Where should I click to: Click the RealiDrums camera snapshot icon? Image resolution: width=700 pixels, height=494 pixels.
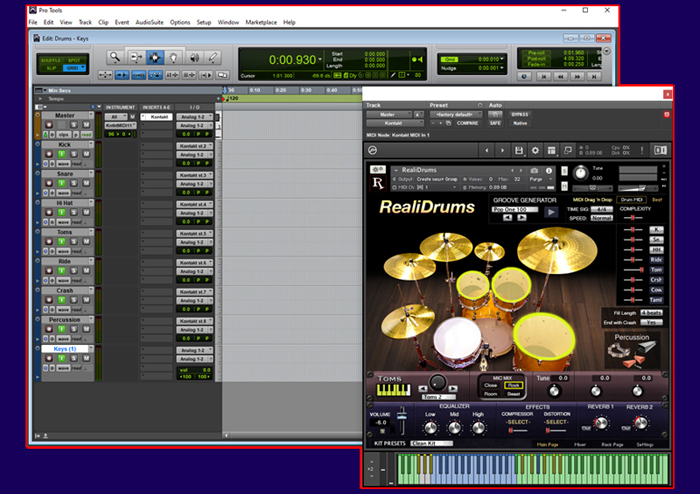(x=535, y=170)
